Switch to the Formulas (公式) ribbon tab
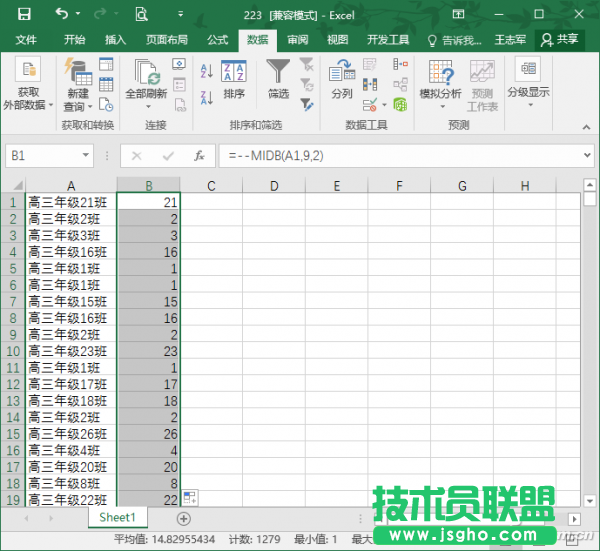 point(217,40)
